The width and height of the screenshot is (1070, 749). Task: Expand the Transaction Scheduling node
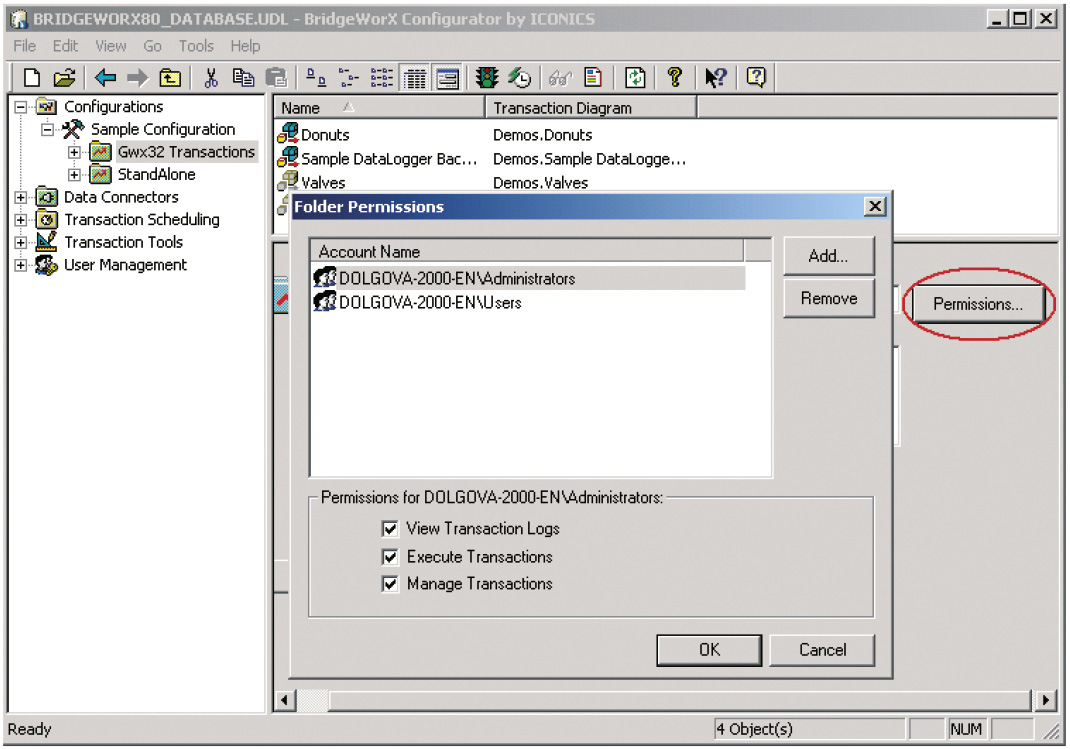click(x=20, y=220)
